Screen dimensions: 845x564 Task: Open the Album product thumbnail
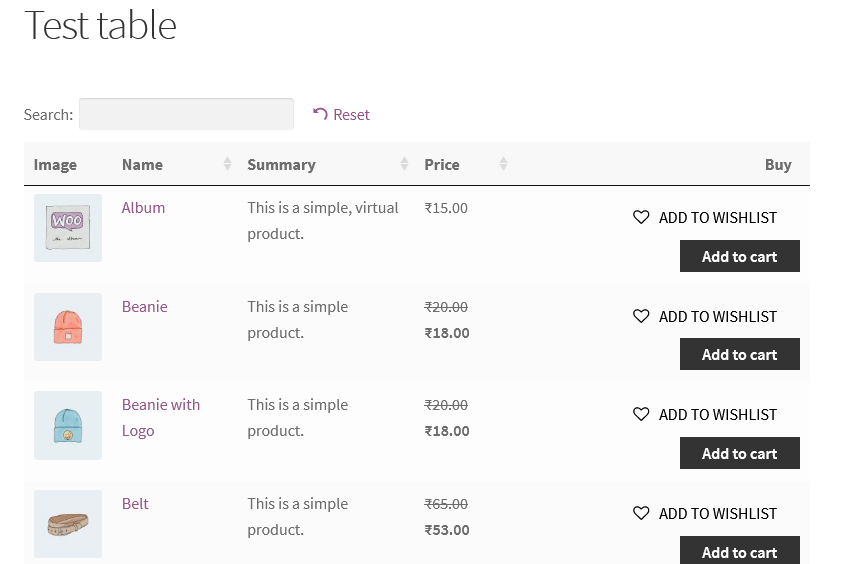(x=68, y=228)
